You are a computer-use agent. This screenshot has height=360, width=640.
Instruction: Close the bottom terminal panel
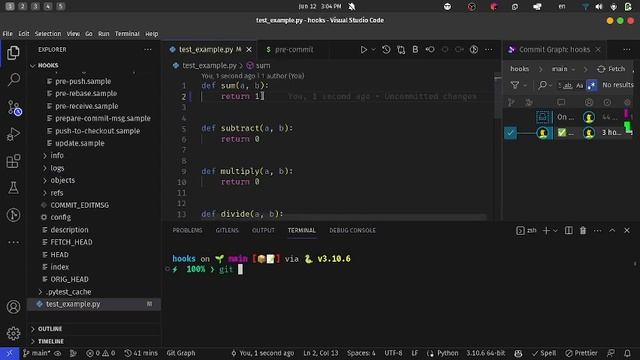[x=627, y=231]
